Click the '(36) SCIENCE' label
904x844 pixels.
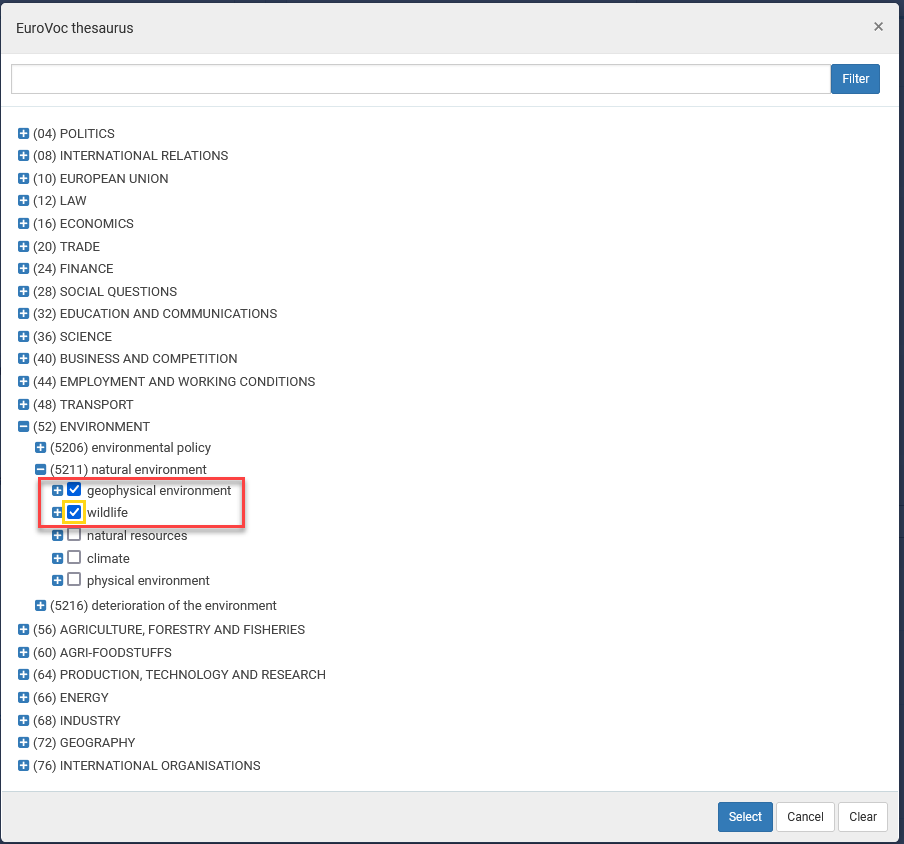click(x=73, y=336)
